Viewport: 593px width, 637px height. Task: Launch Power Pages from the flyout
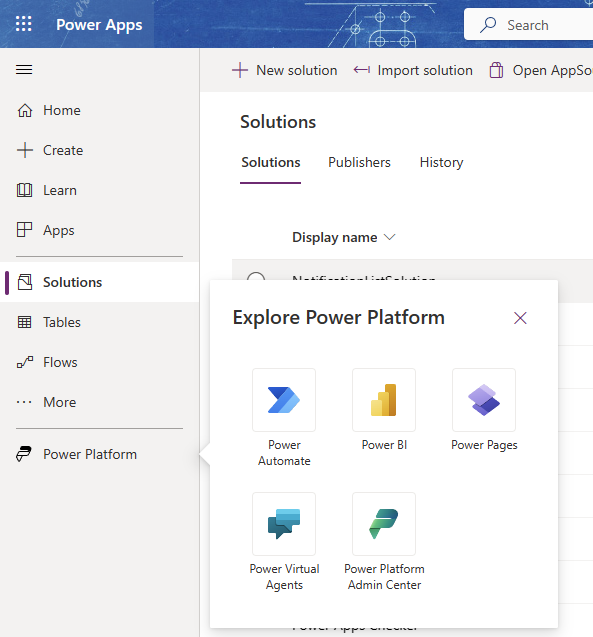(484, 410)
